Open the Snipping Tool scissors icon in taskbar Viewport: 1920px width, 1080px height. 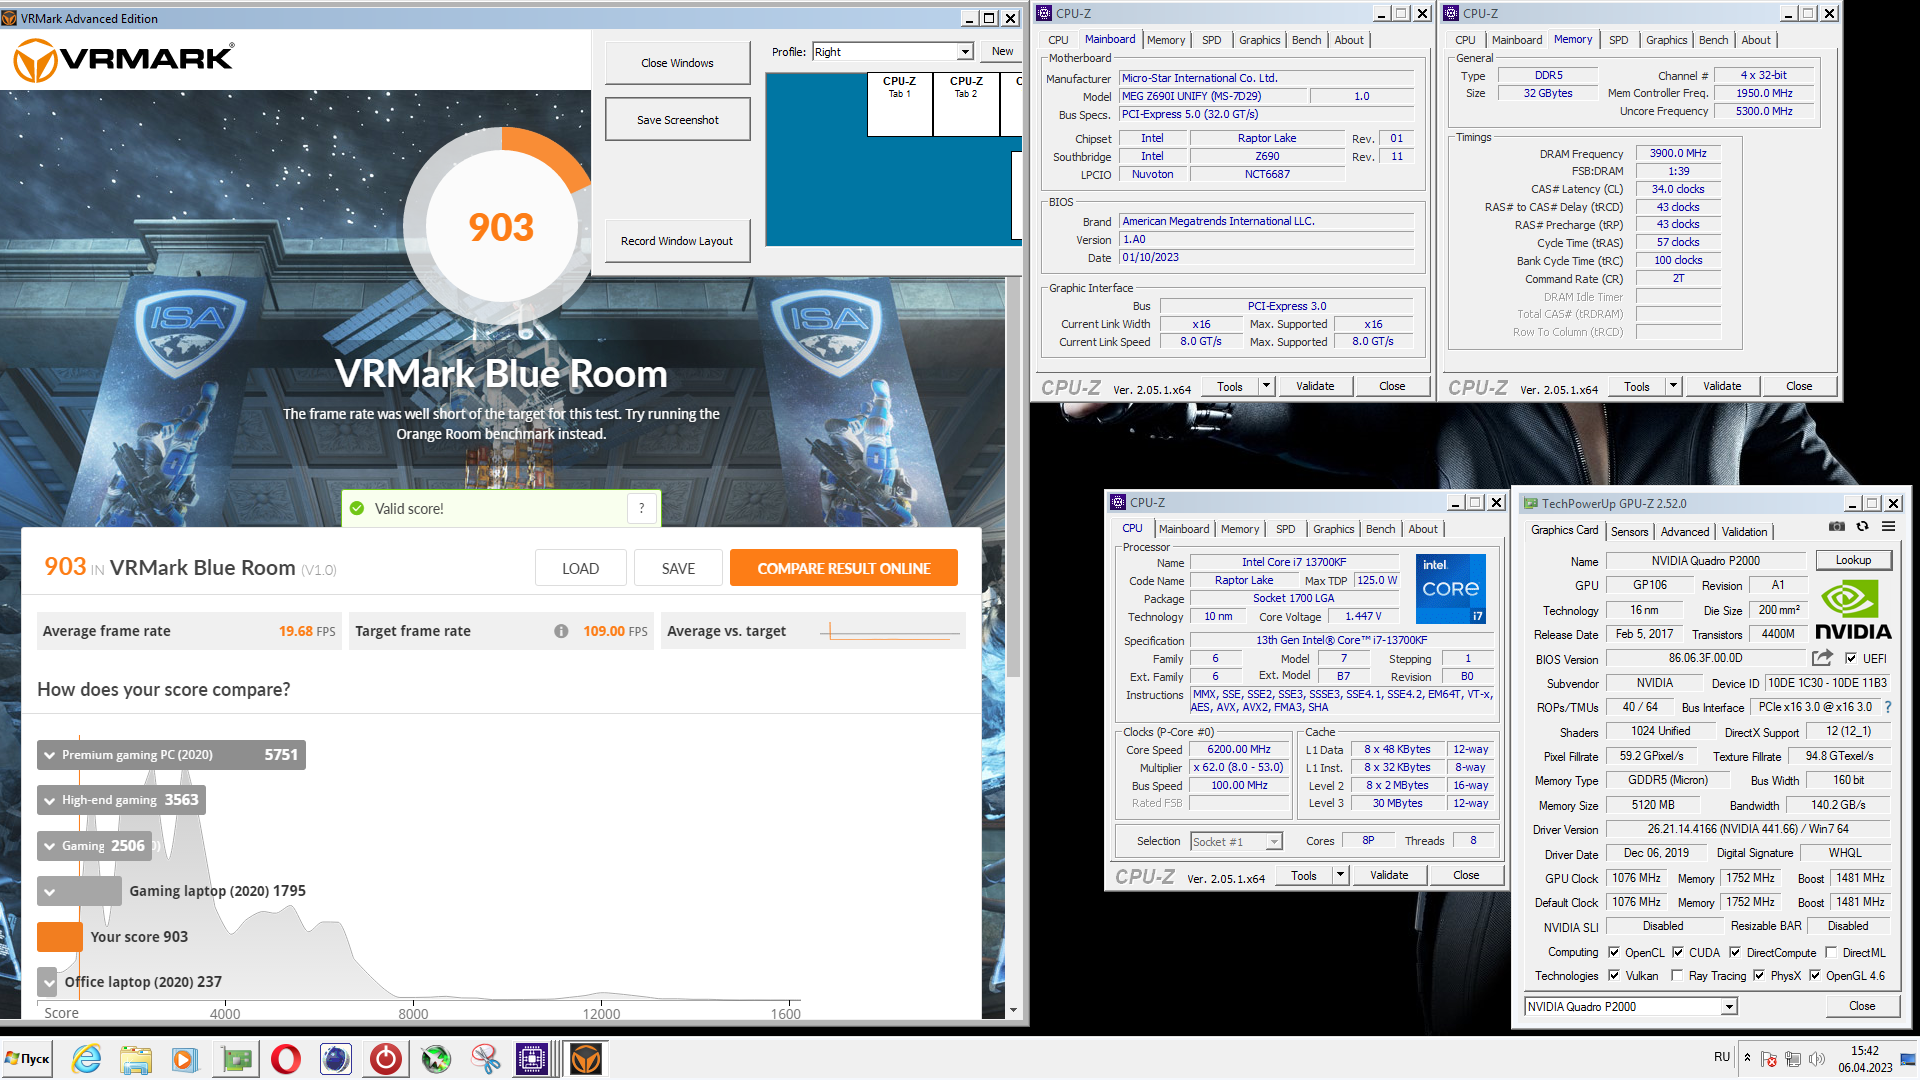click(x=486, y=1059)
